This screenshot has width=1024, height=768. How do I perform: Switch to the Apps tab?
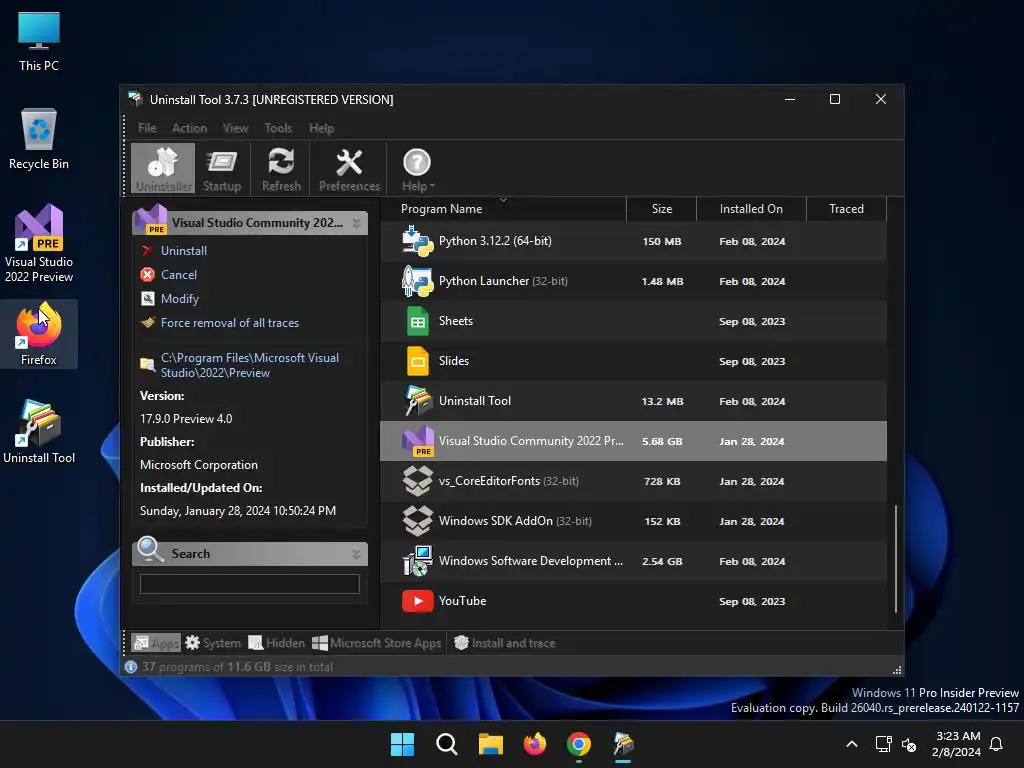click(x=156, y=643)
